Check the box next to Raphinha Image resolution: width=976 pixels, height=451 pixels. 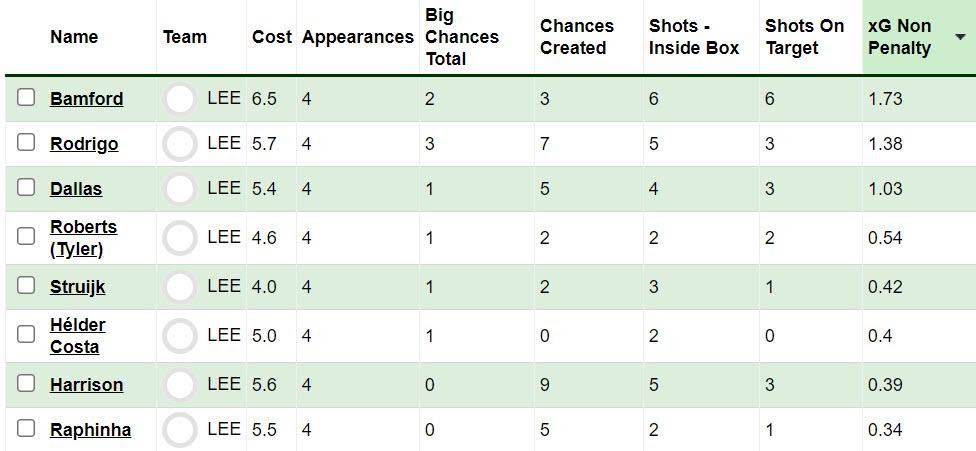pos(26,429)
